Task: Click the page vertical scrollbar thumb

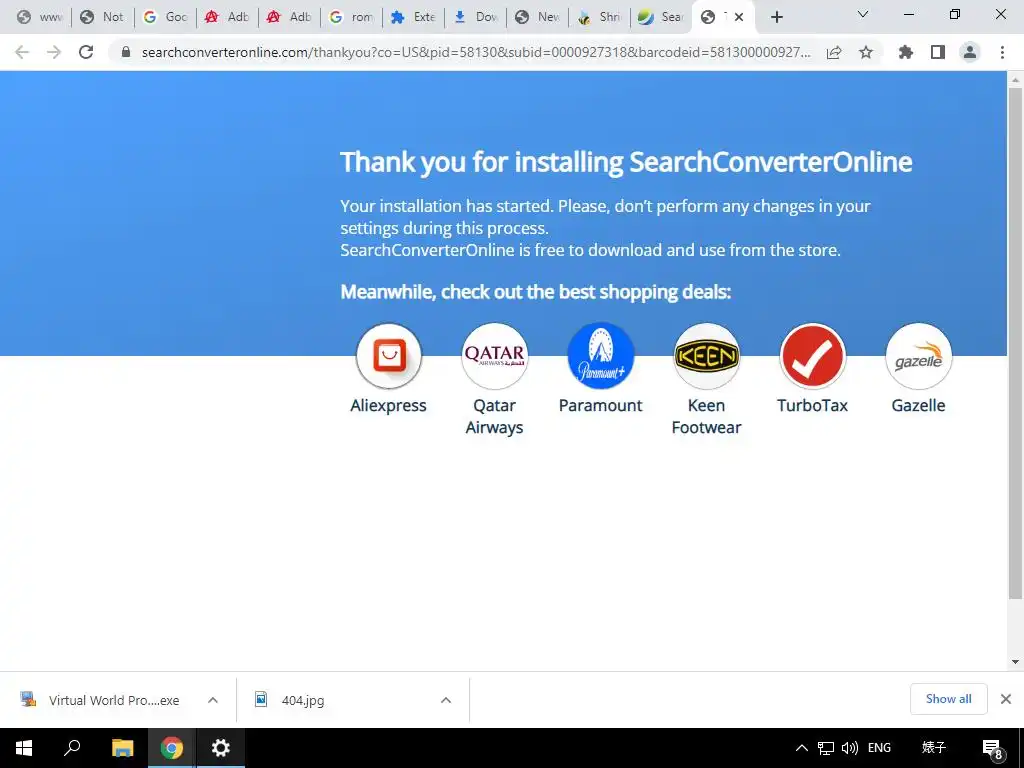Action: (x=1015, y=343)
